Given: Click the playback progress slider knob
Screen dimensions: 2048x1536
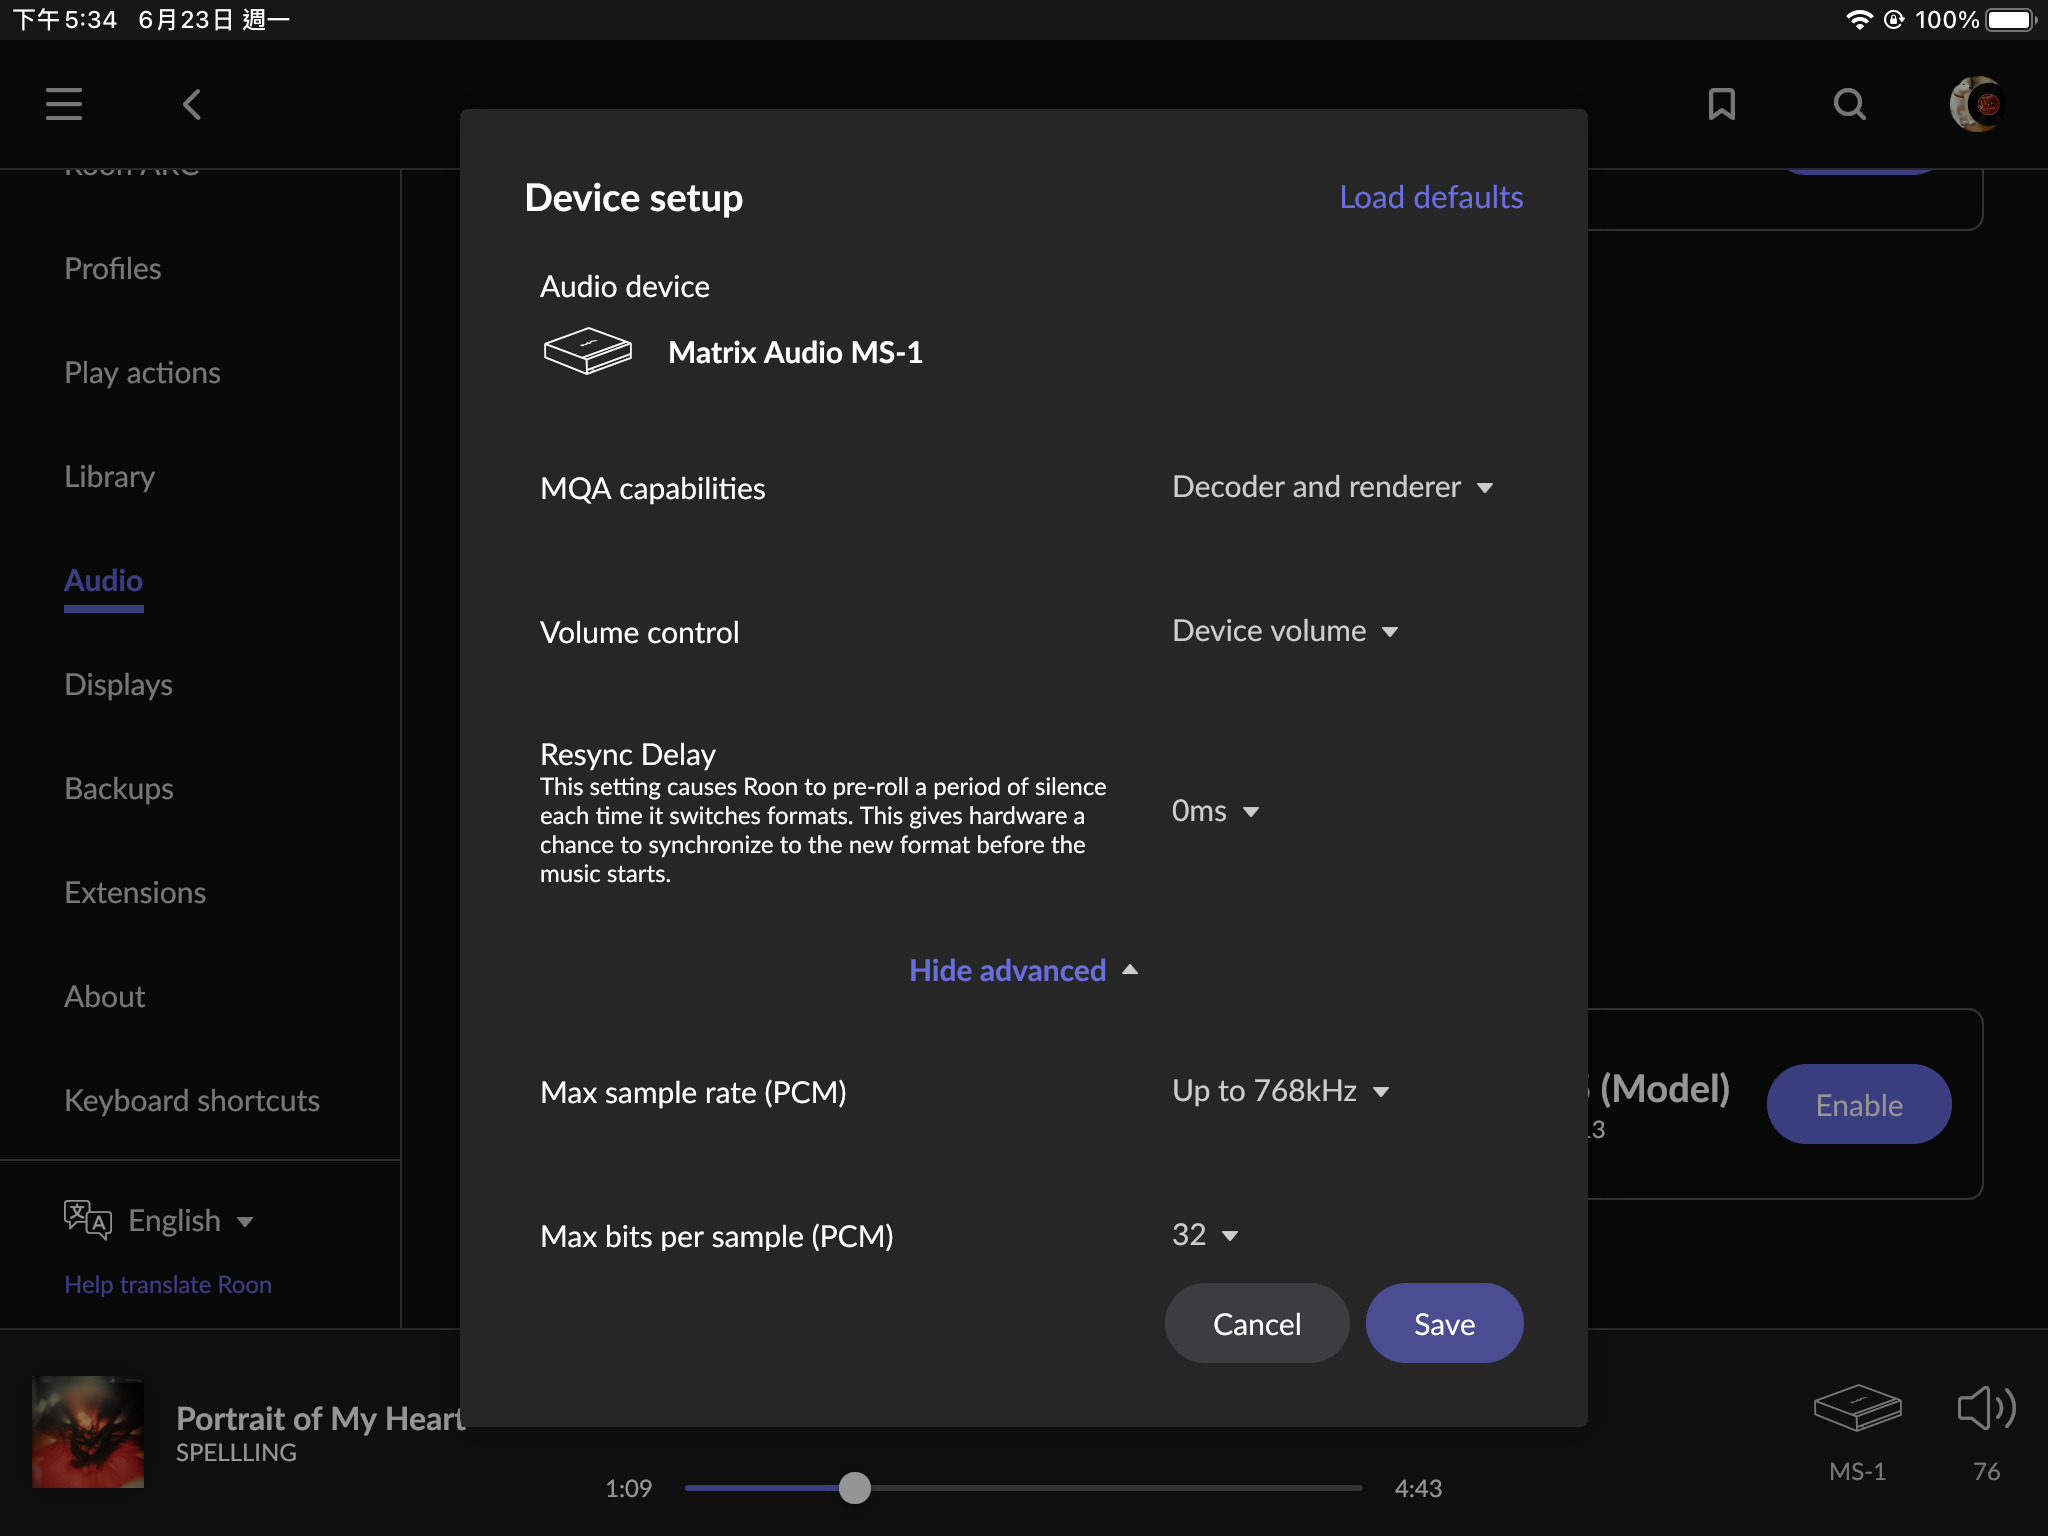Looking at the screenshot, I should pos(855,1488).
